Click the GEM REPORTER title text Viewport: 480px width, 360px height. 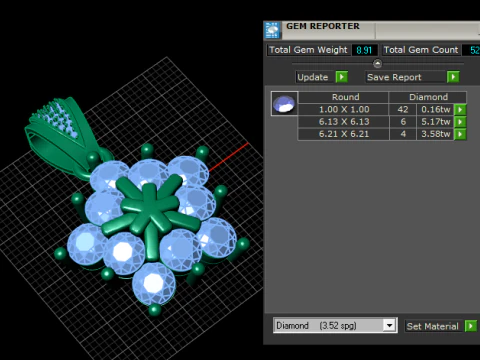(323, 26)
